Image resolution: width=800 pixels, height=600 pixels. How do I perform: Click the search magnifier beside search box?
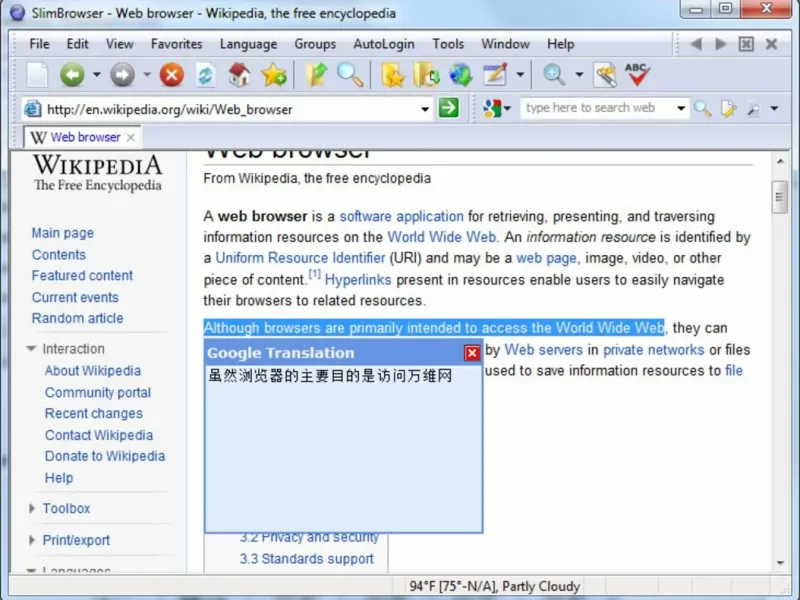[703, 109]
